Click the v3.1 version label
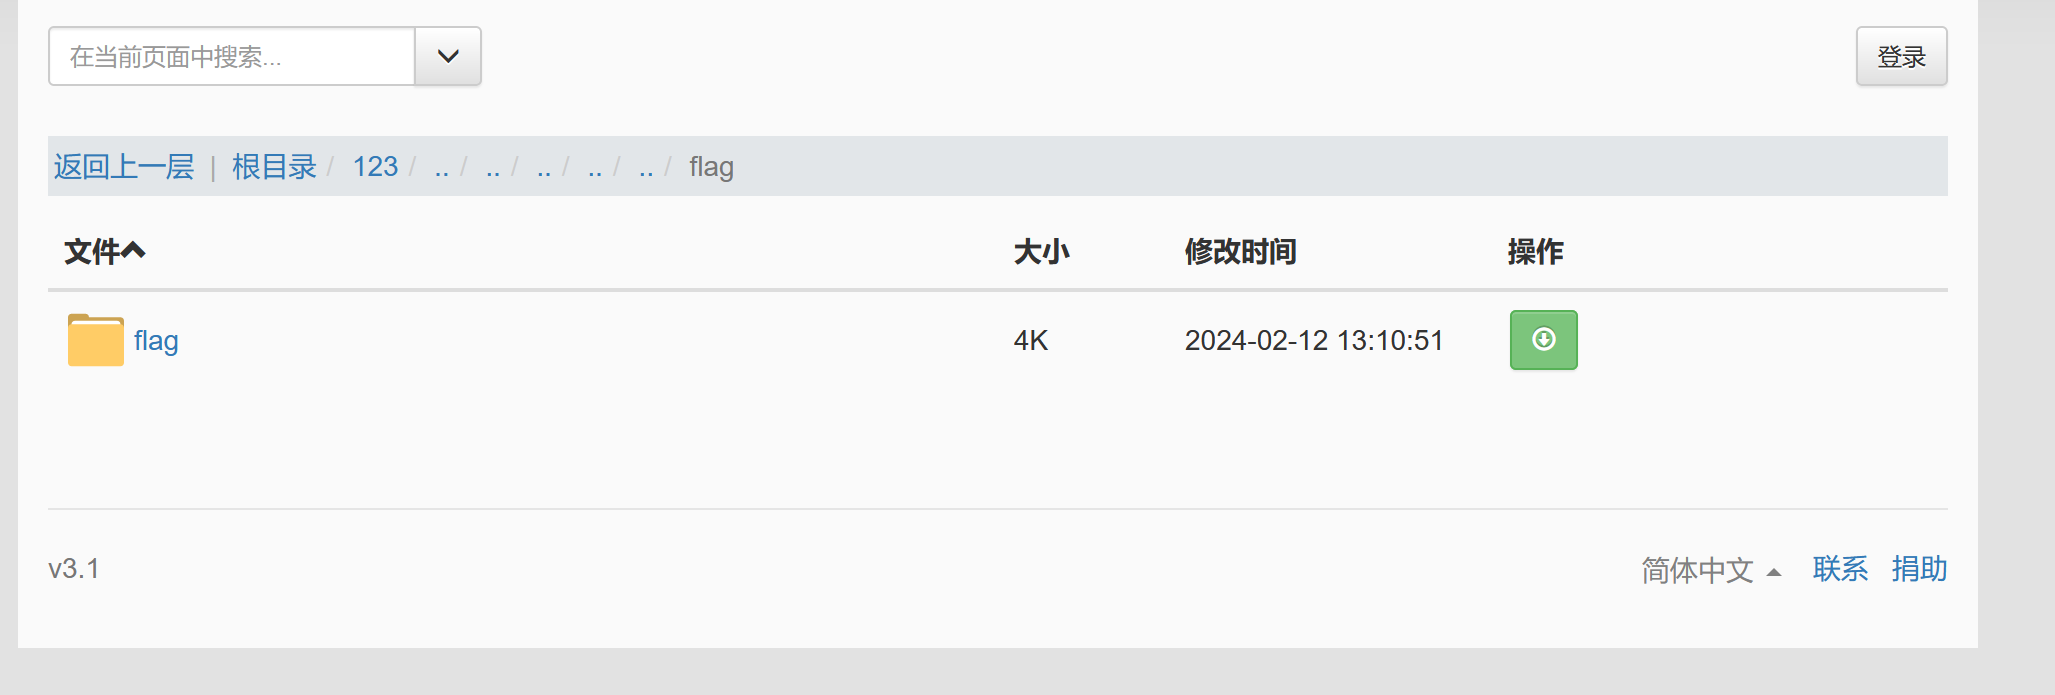This screenshot has width=2055, height=695. click(74, 569)
